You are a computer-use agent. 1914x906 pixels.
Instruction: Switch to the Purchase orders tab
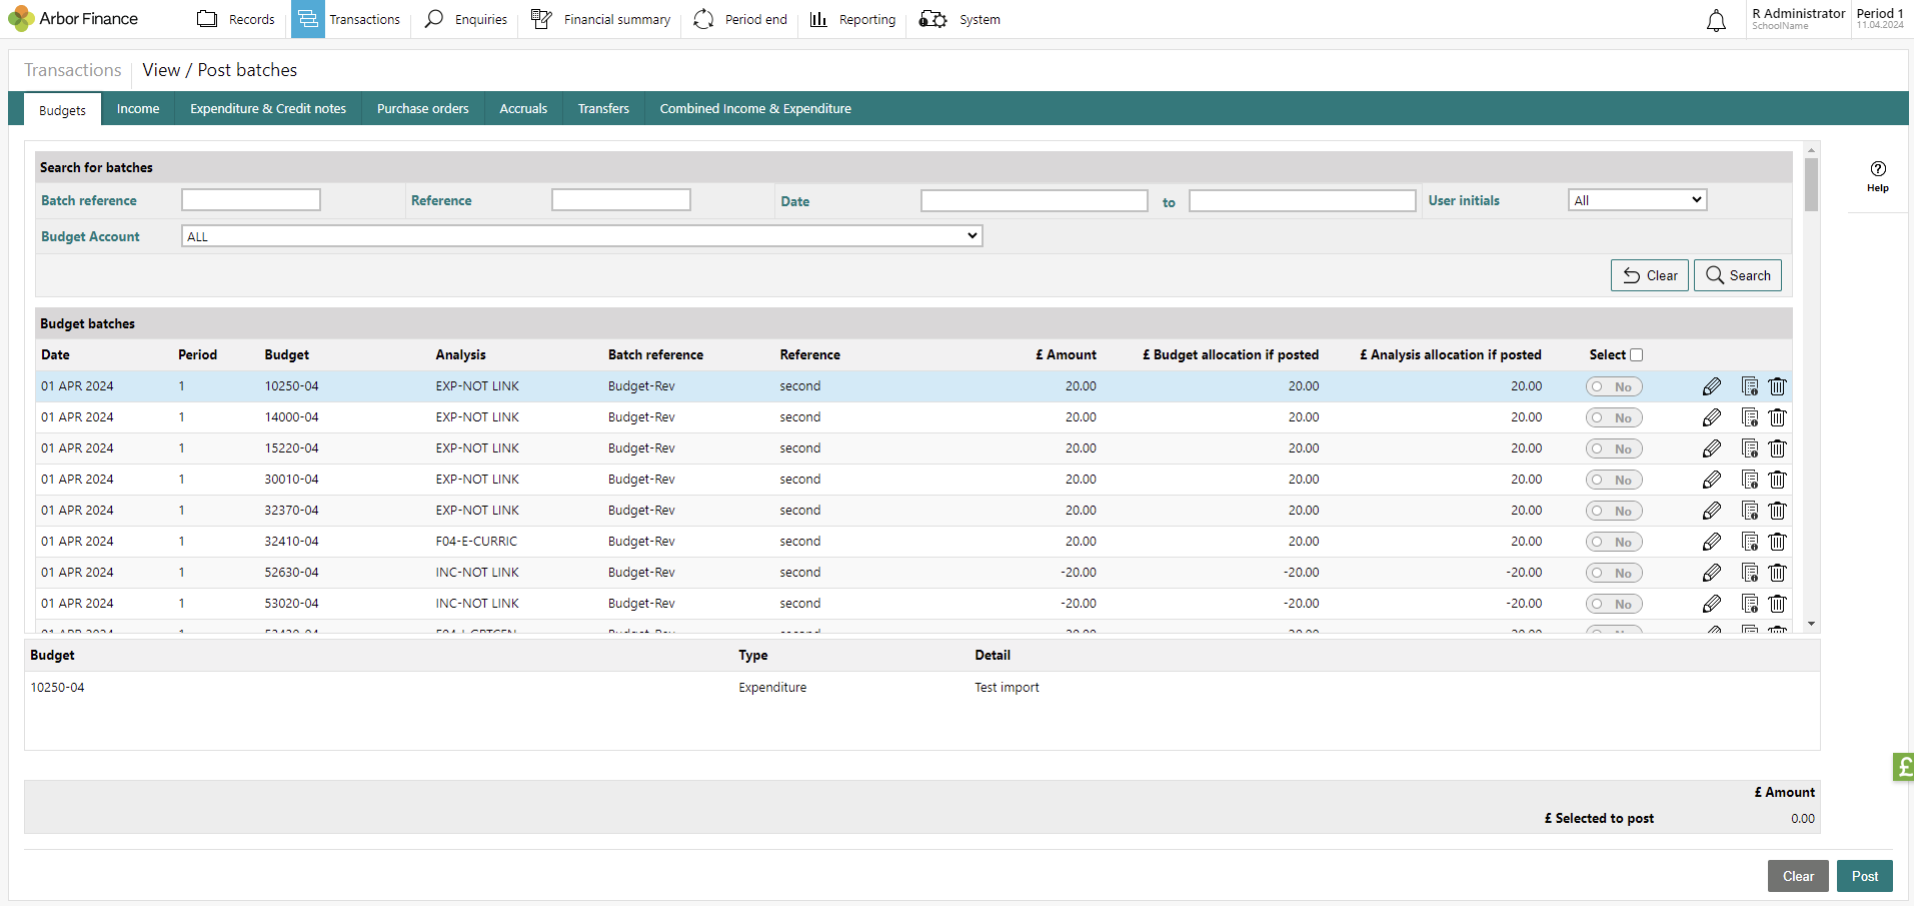pyautogui.click(x=423, y=108)
